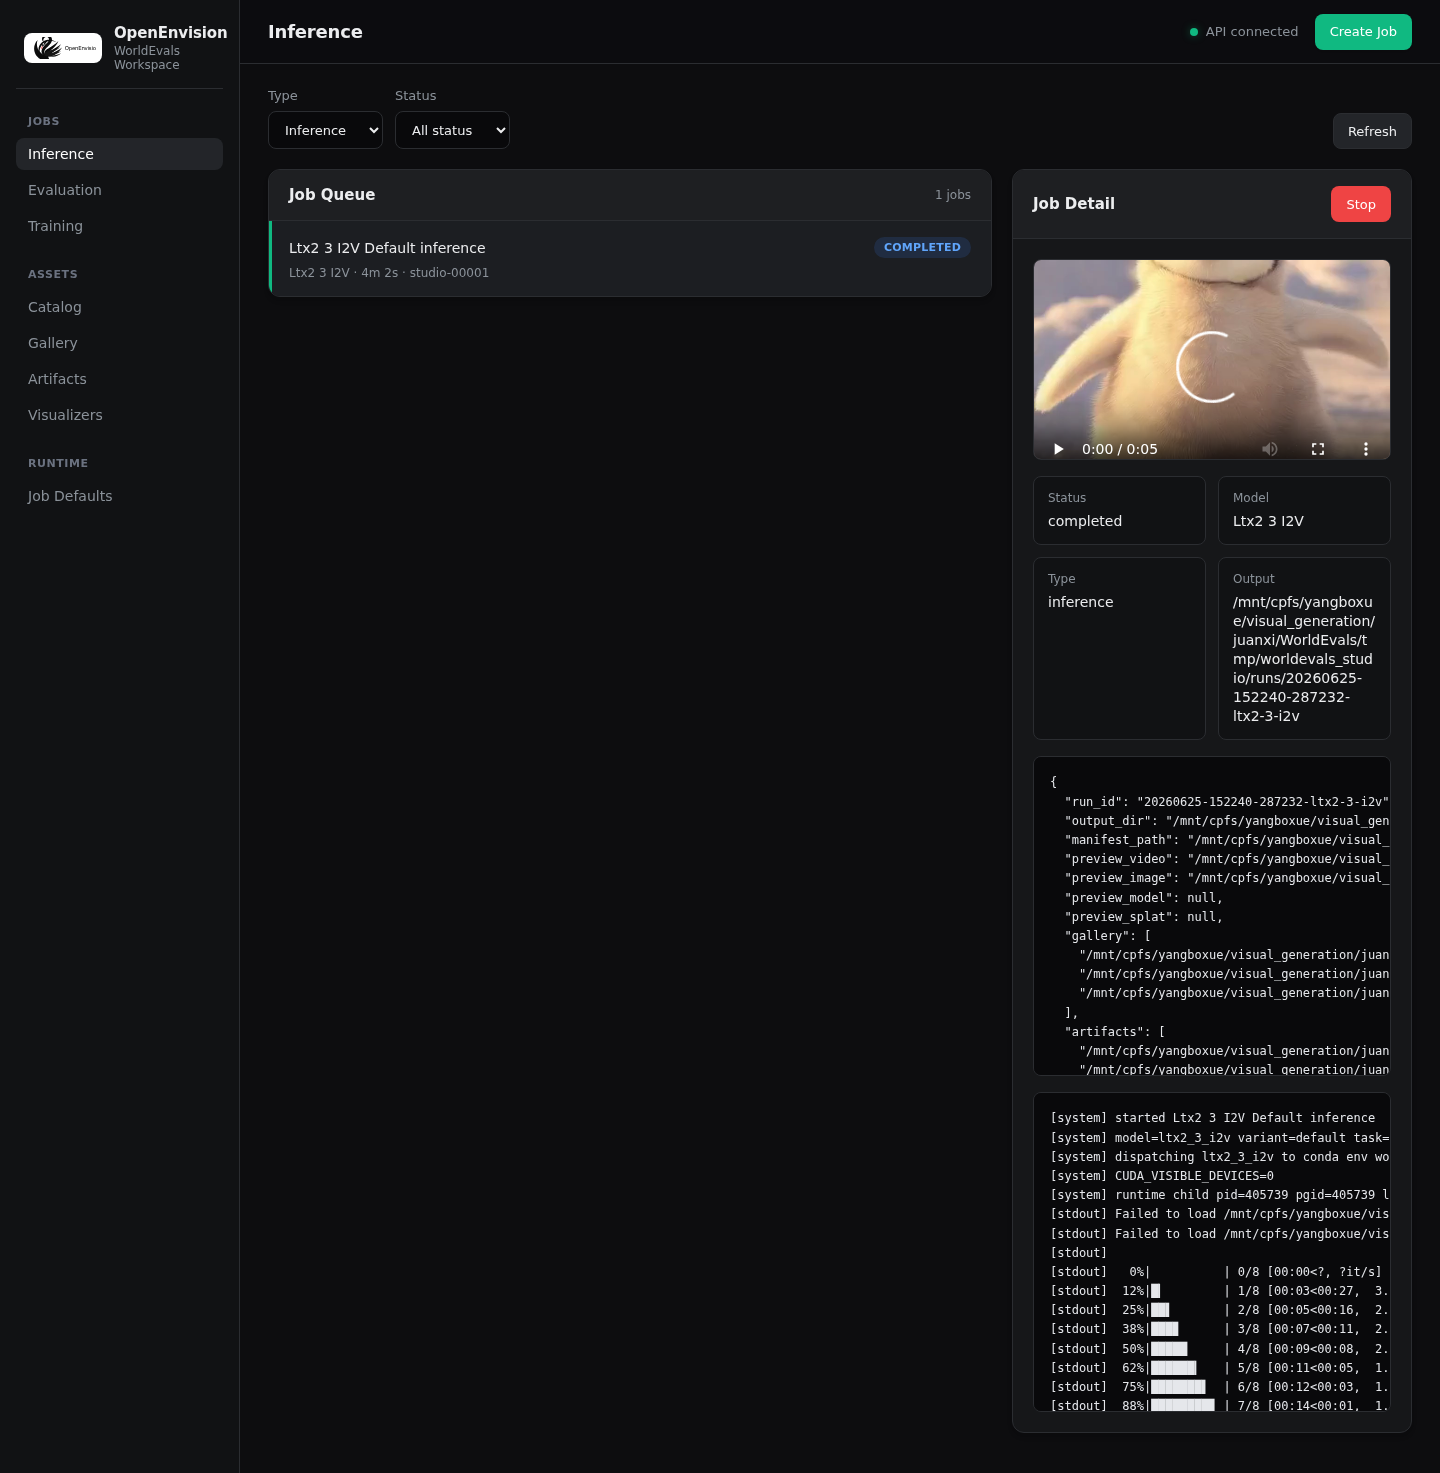Play the preview video

pos(1058,449)
